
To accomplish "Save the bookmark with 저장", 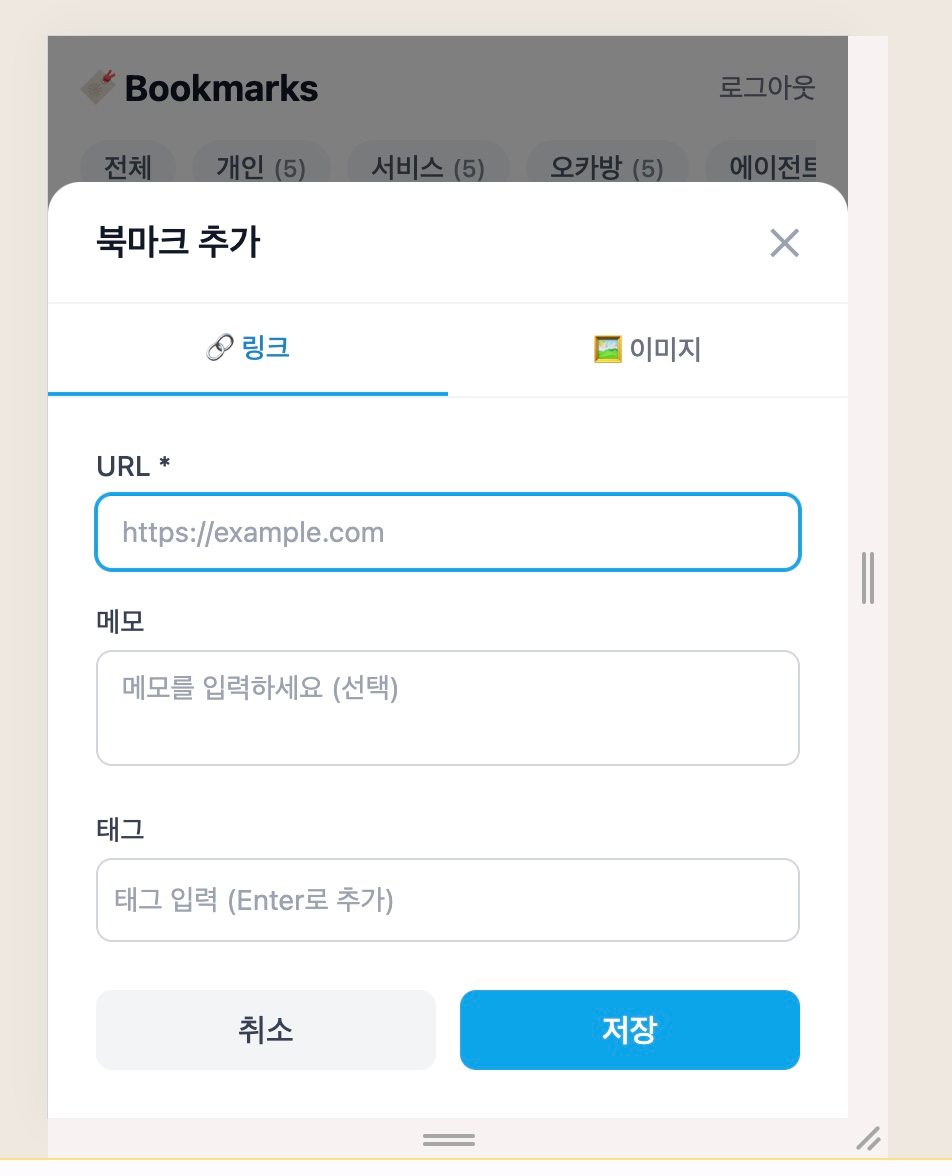I will pos(630,1030).
